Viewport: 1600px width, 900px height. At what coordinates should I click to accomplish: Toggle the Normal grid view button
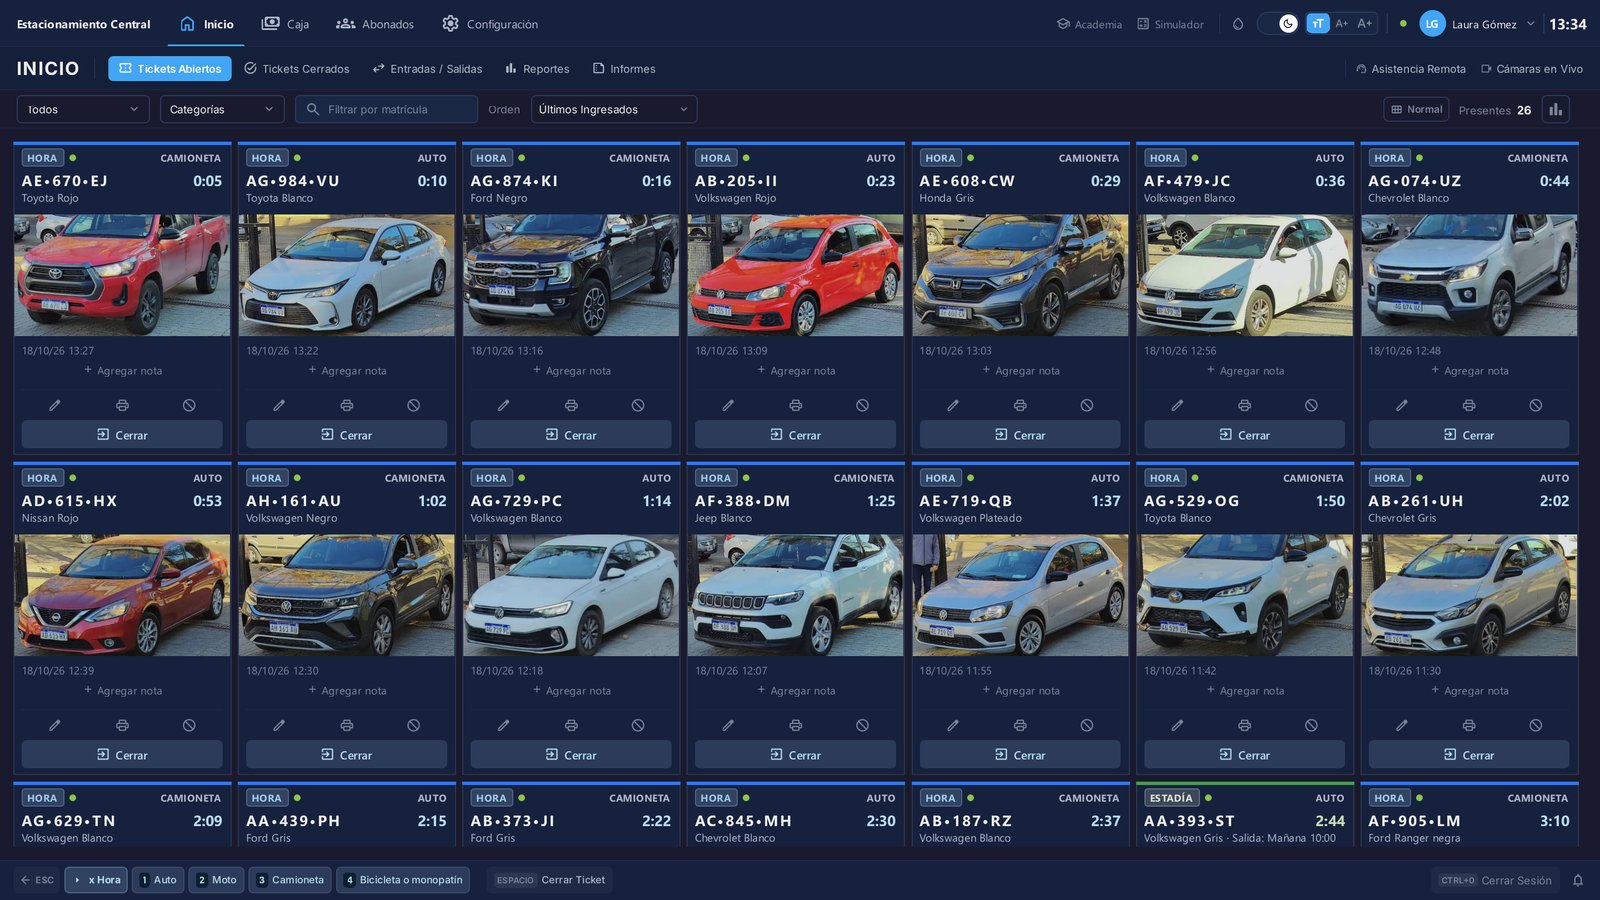(x=1416, y=110)
